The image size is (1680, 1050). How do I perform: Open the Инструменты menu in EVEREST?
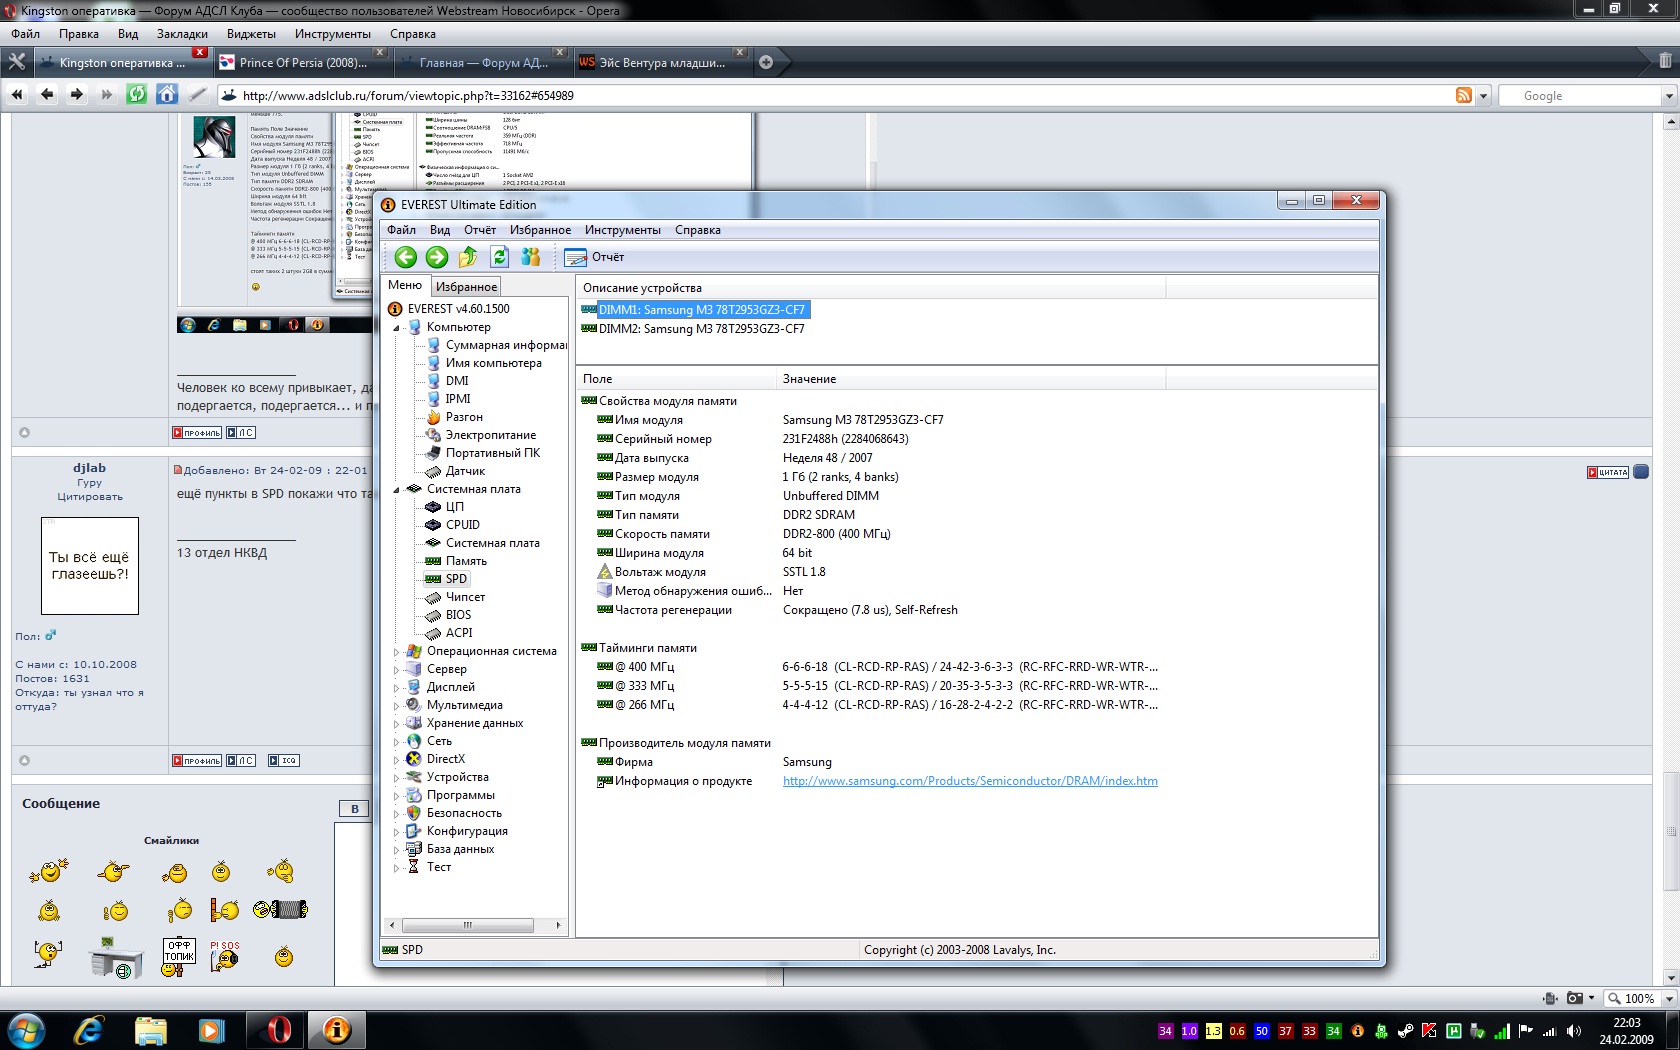coord(623,230)
